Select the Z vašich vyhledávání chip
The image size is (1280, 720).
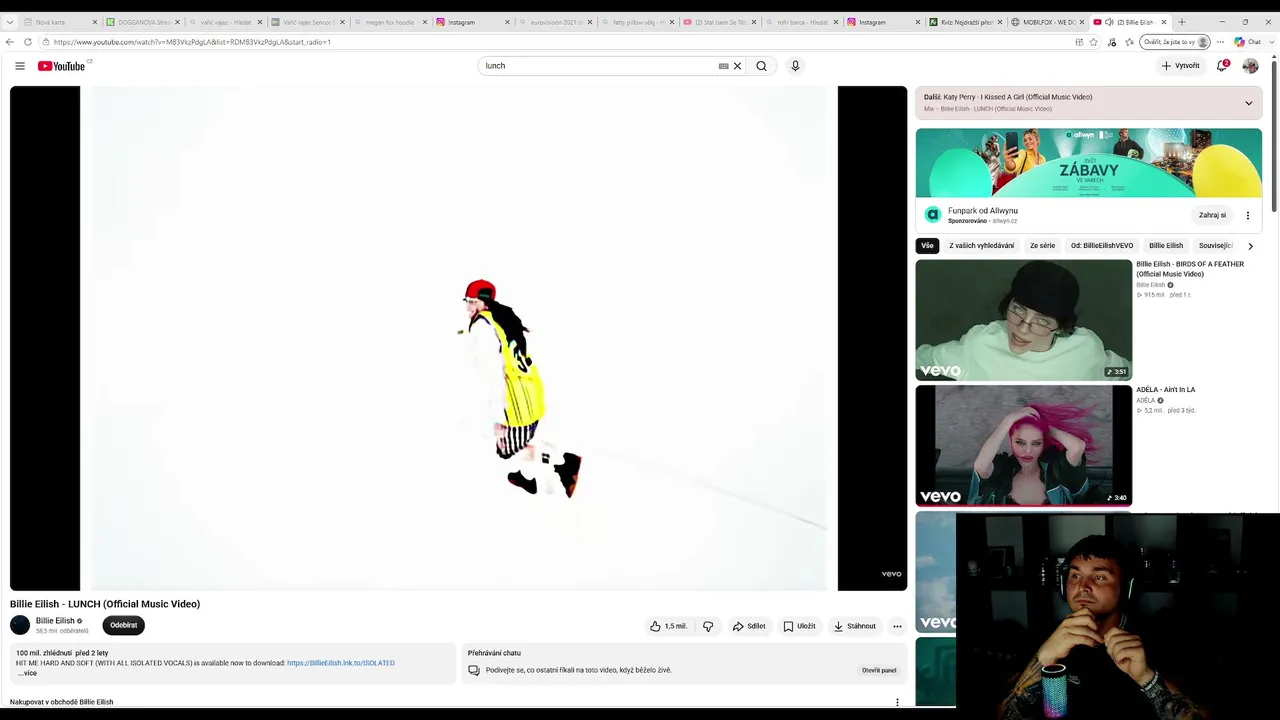point(981,246)
